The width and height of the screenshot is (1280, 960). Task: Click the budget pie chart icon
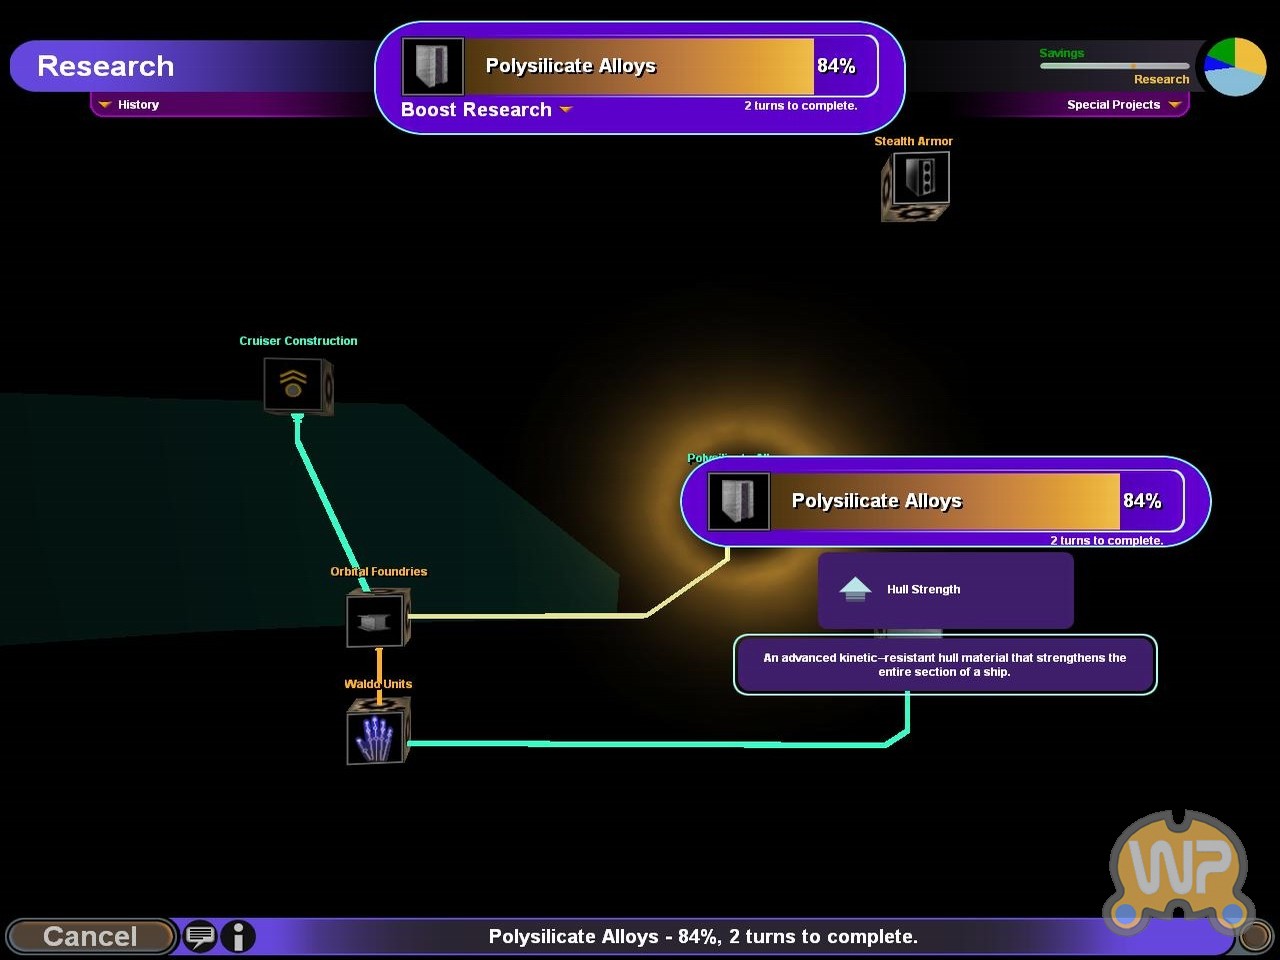[x=1235, y=67]
